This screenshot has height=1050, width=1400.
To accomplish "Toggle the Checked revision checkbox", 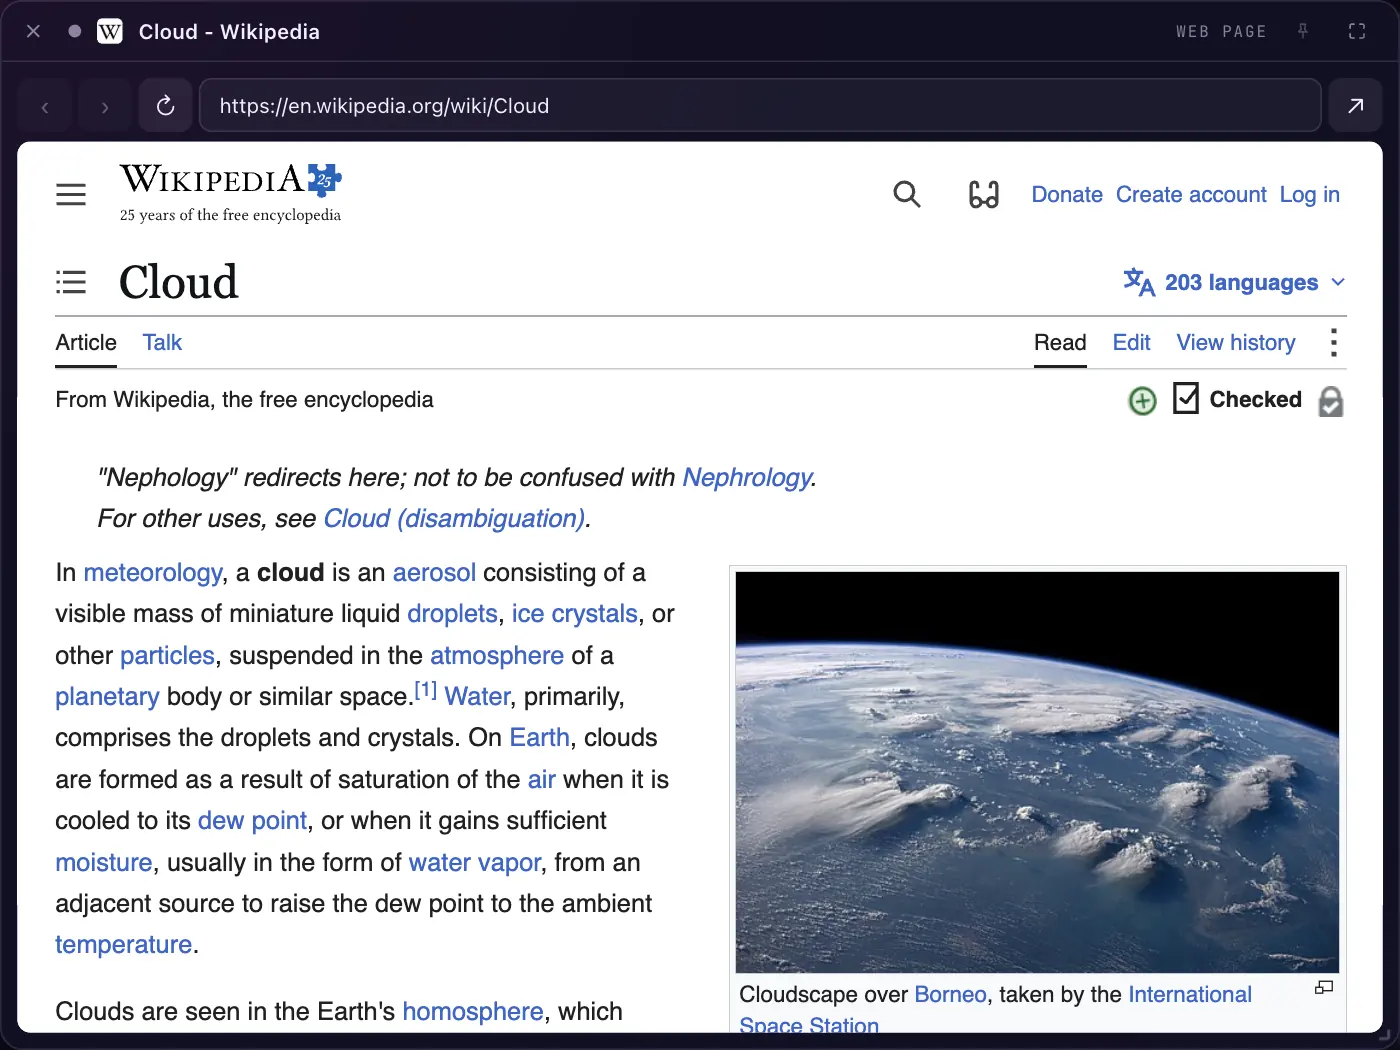I will click(x=1185, y=398).
